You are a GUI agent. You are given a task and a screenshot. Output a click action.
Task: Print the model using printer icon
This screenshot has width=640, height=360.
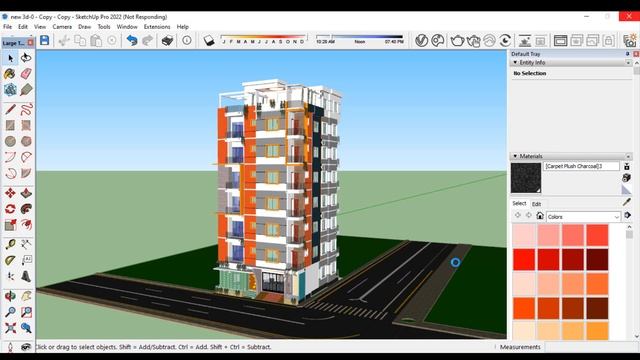point(167,40)
